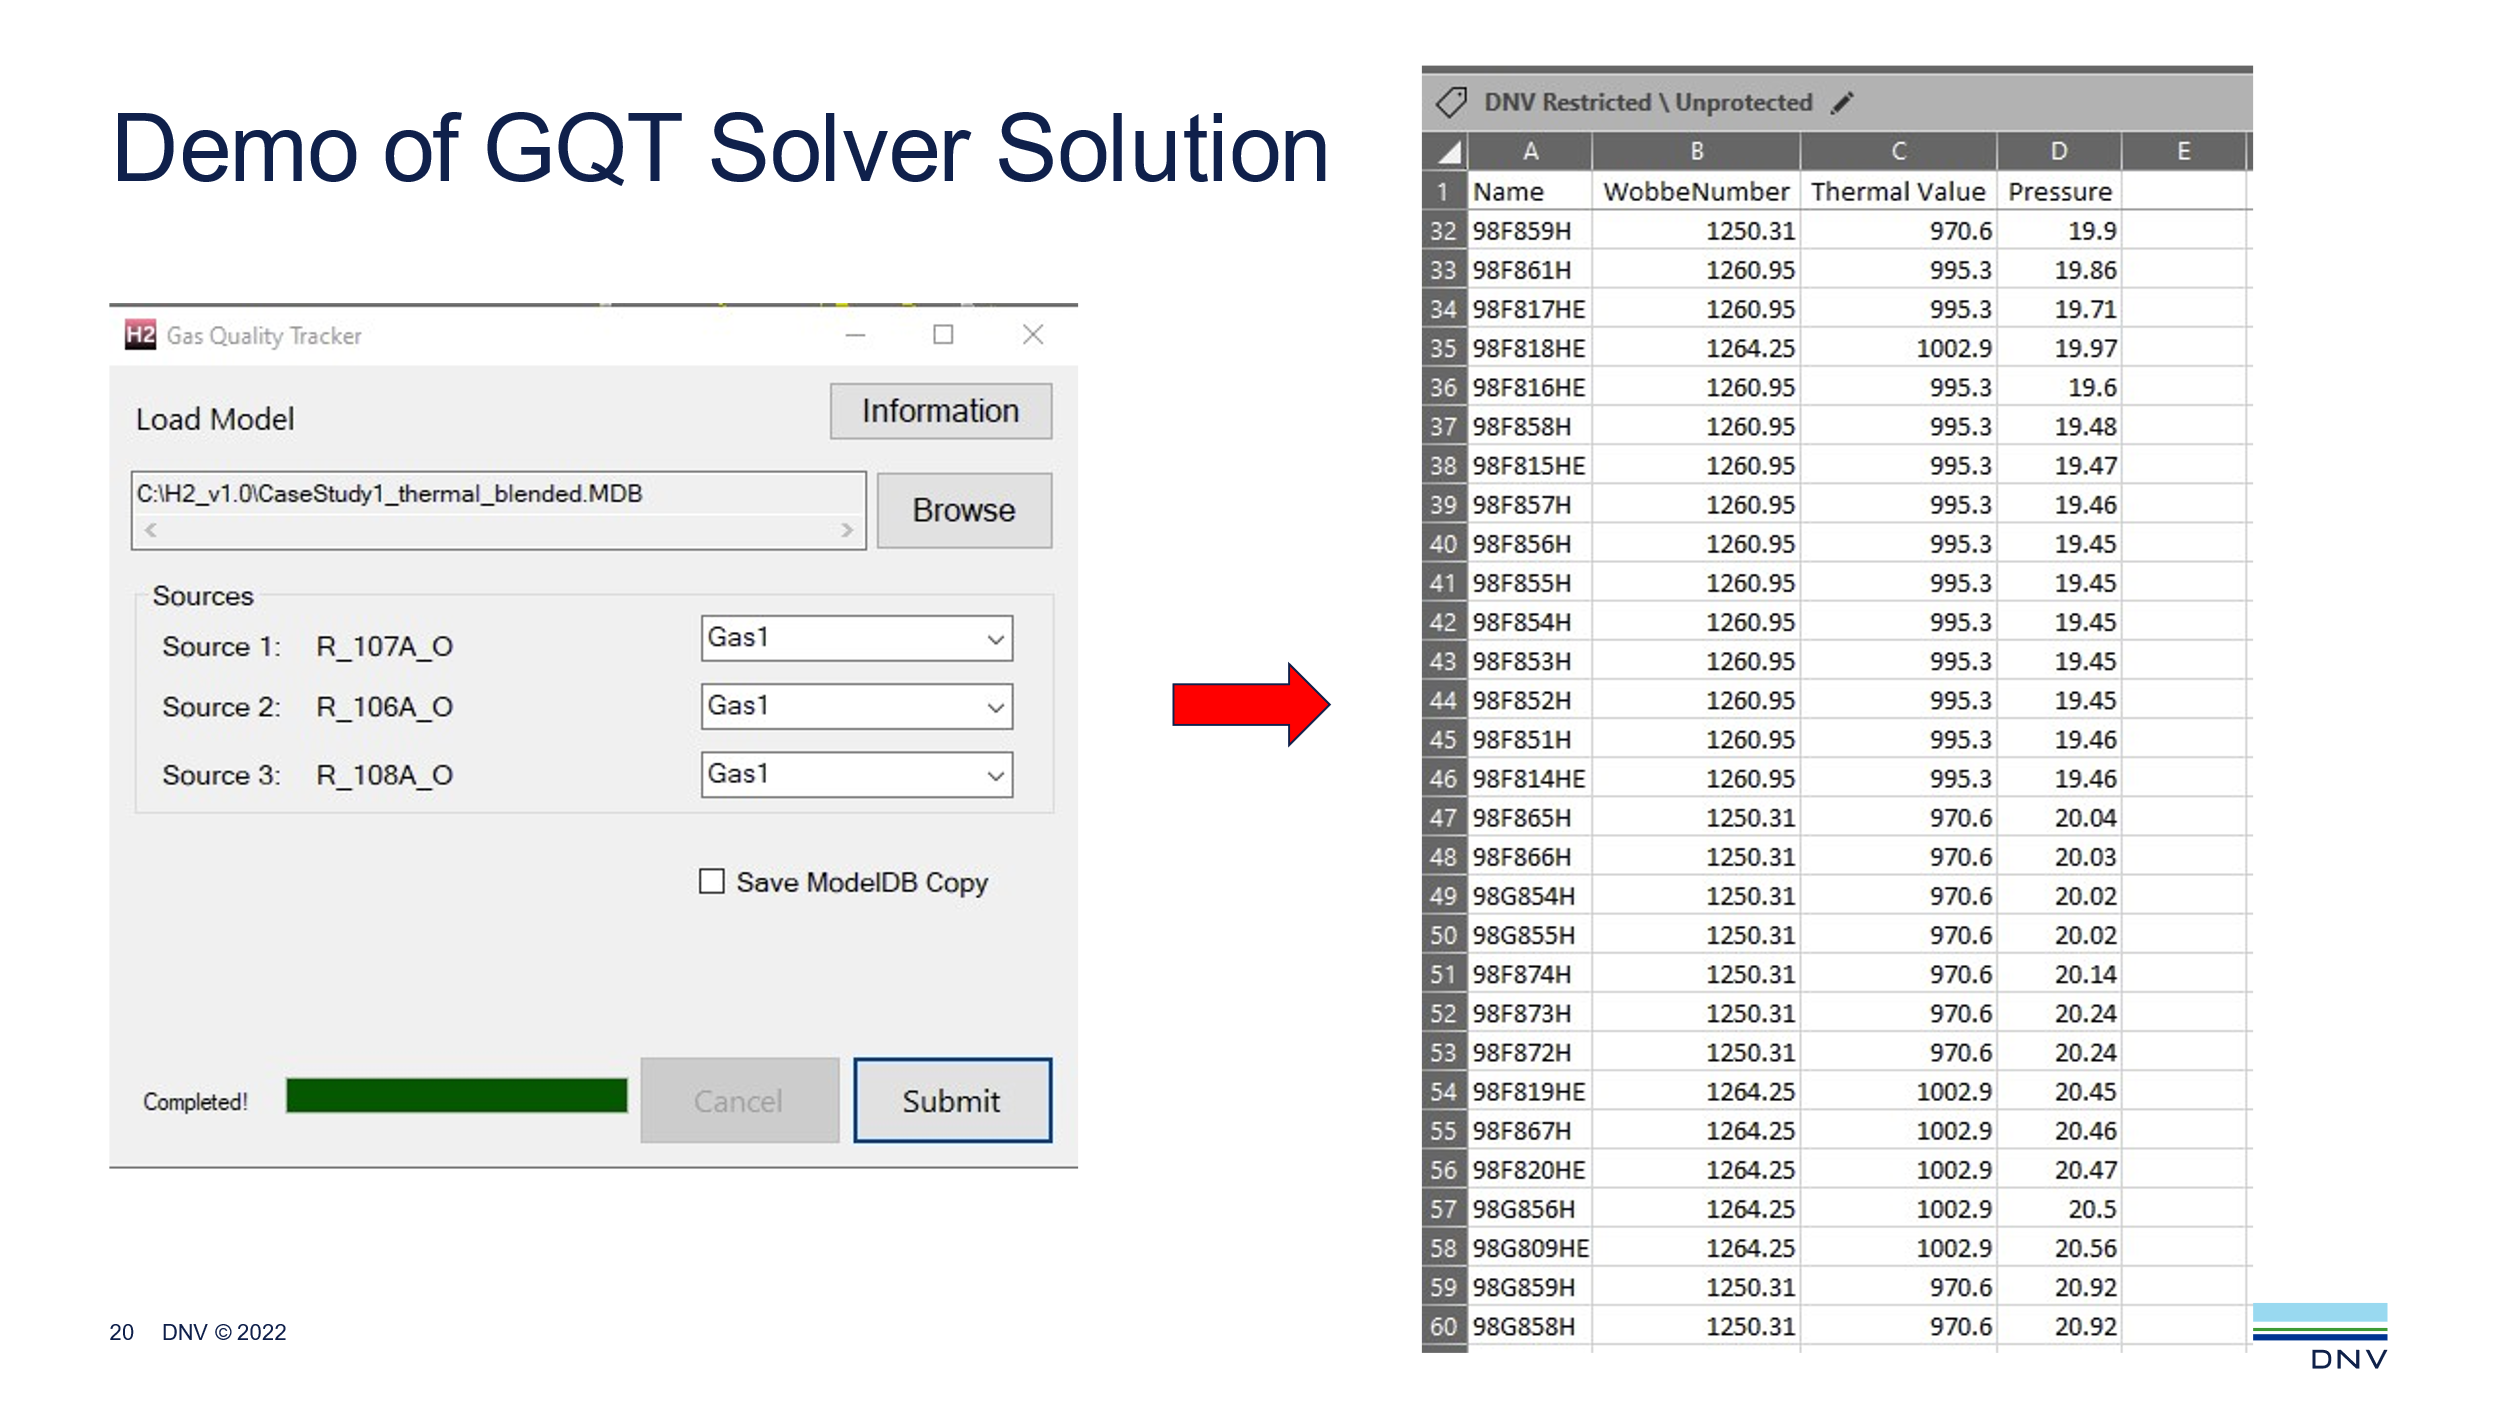Viewport: 2500px width, 1406px height.
Task: Click cell 98F818HE
Action: [x=1528, y=348]
